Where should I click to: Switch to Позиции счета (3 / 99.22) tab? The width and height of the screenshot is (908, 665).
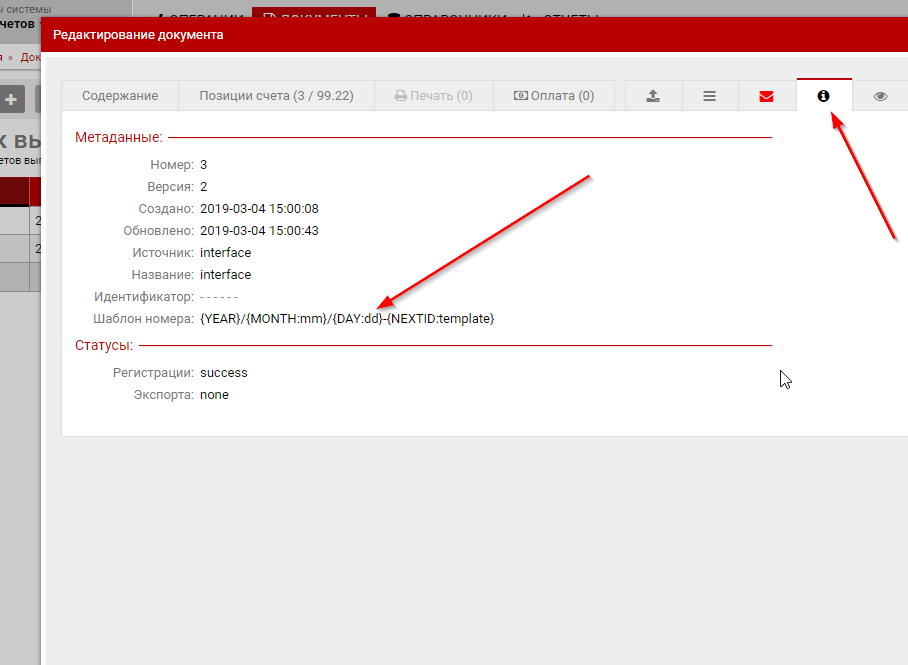click(276, 96)
